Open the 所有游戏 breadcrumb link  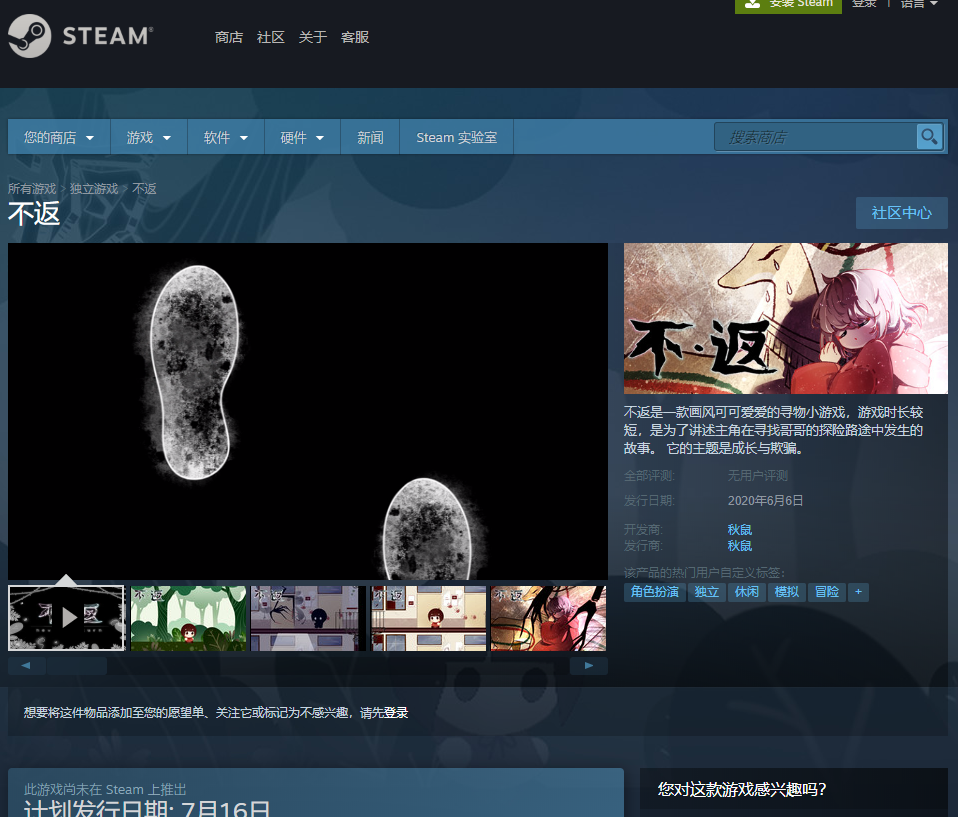32,189
